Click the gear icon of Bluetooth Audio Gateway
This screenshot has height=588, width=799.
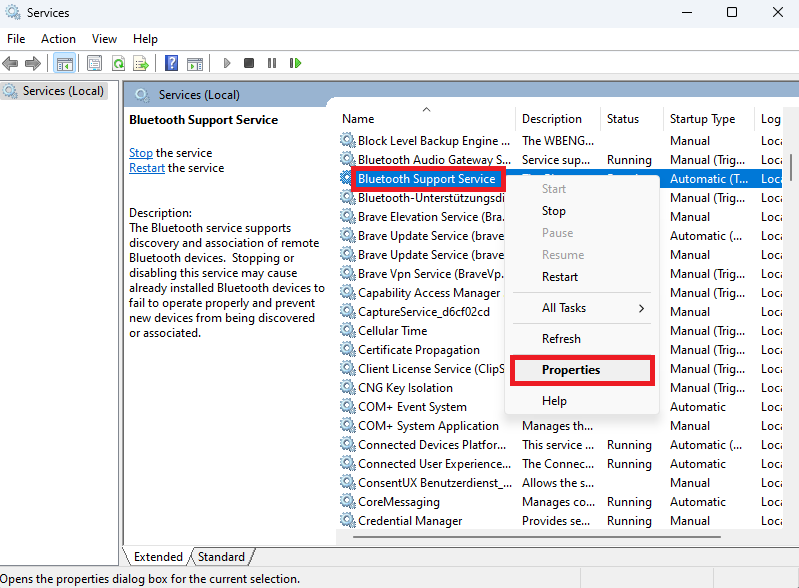[x=348, y=159]
